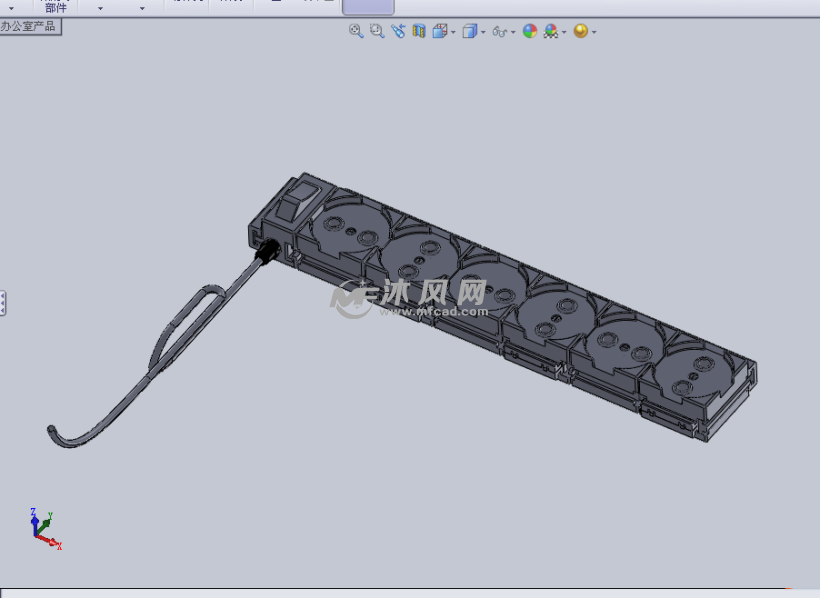Open the View Orientation dropdown arrow
The width and height of the screenshot is (820, 598).
[x=453, y=32]
